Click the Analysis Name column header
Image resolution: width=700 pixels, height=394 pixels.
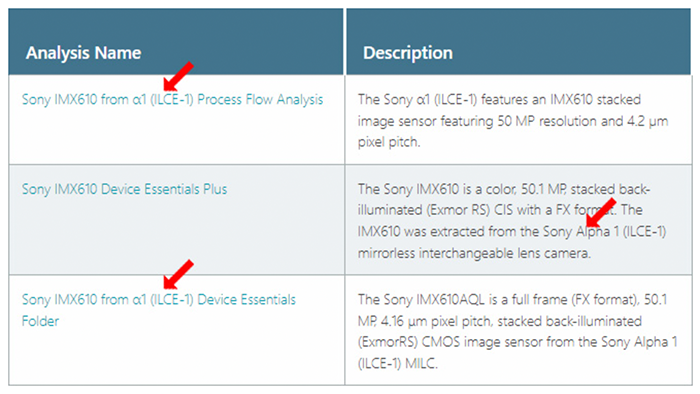pyautogui.click(x=83, y=53)
